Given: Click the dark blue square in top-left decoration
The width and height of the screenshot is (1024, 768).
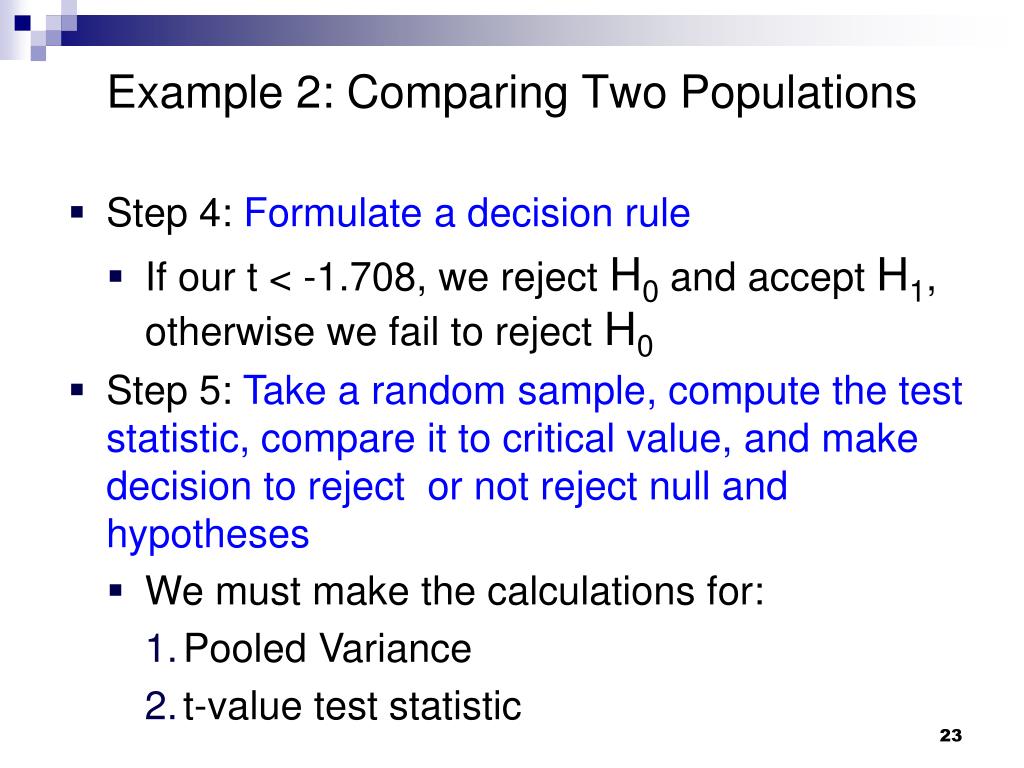Looking at the screenshot, I should click(22, 23).
